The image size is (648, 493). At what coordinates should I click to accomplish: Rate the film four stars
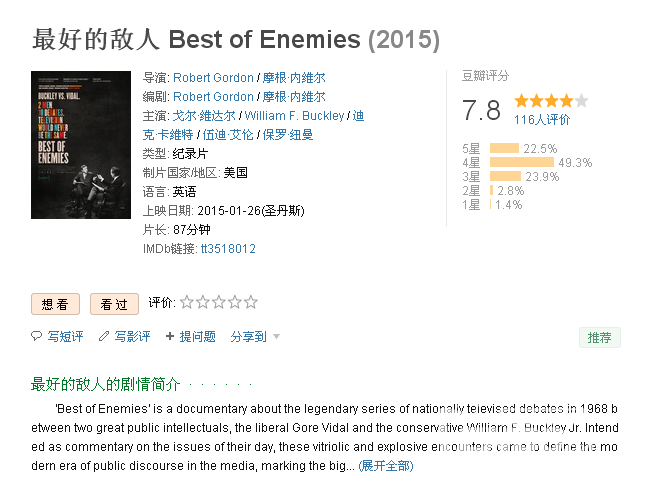point(235,302)
